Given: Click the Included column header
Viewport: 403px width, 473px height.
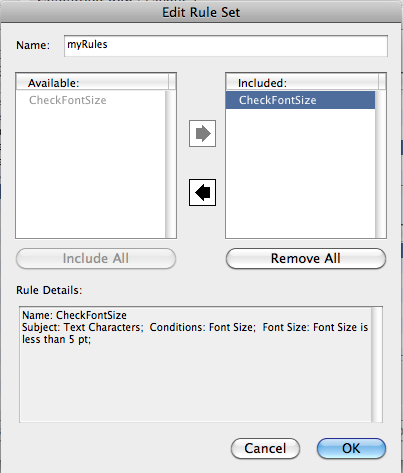Looking at the screenshot, I should tap(302, 82).
